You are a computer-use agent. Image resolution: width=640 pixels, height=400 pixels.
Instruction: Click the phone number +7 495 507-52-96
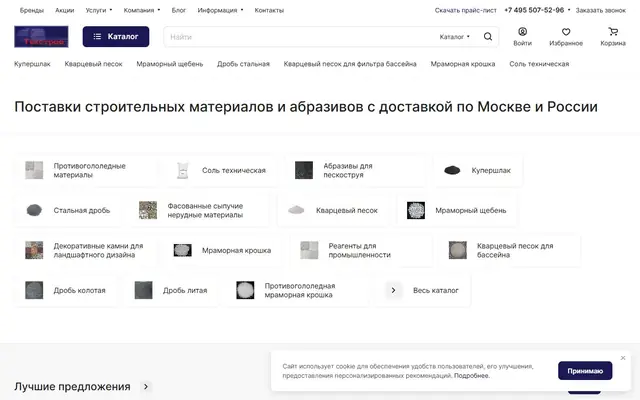coord(534,10)
